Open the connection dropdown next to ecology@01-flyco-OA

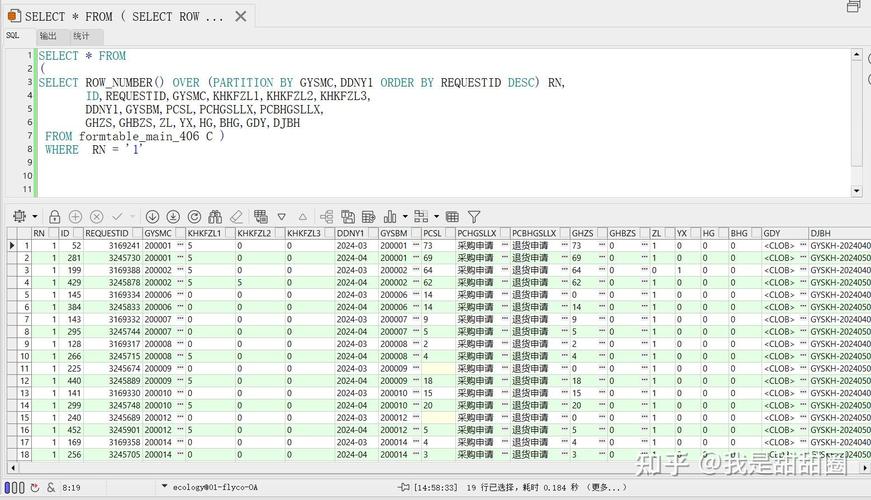(164, 486)
